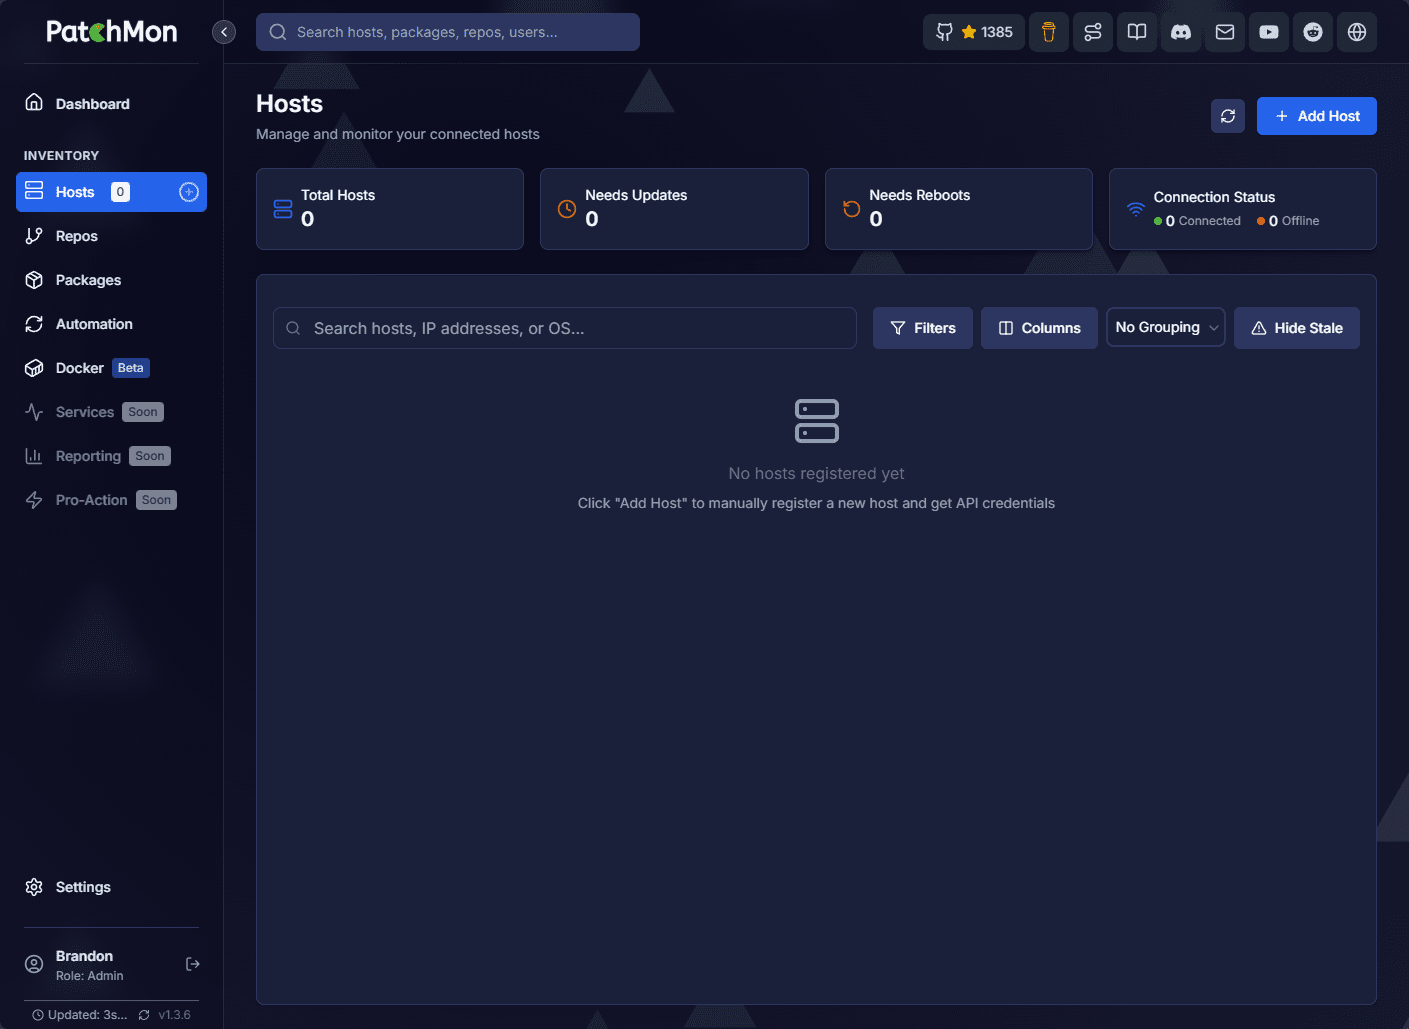Screen dimensions: 1409x1029
Task: Open the YouTube icon in the header
Action: [x=1269, y=32]
